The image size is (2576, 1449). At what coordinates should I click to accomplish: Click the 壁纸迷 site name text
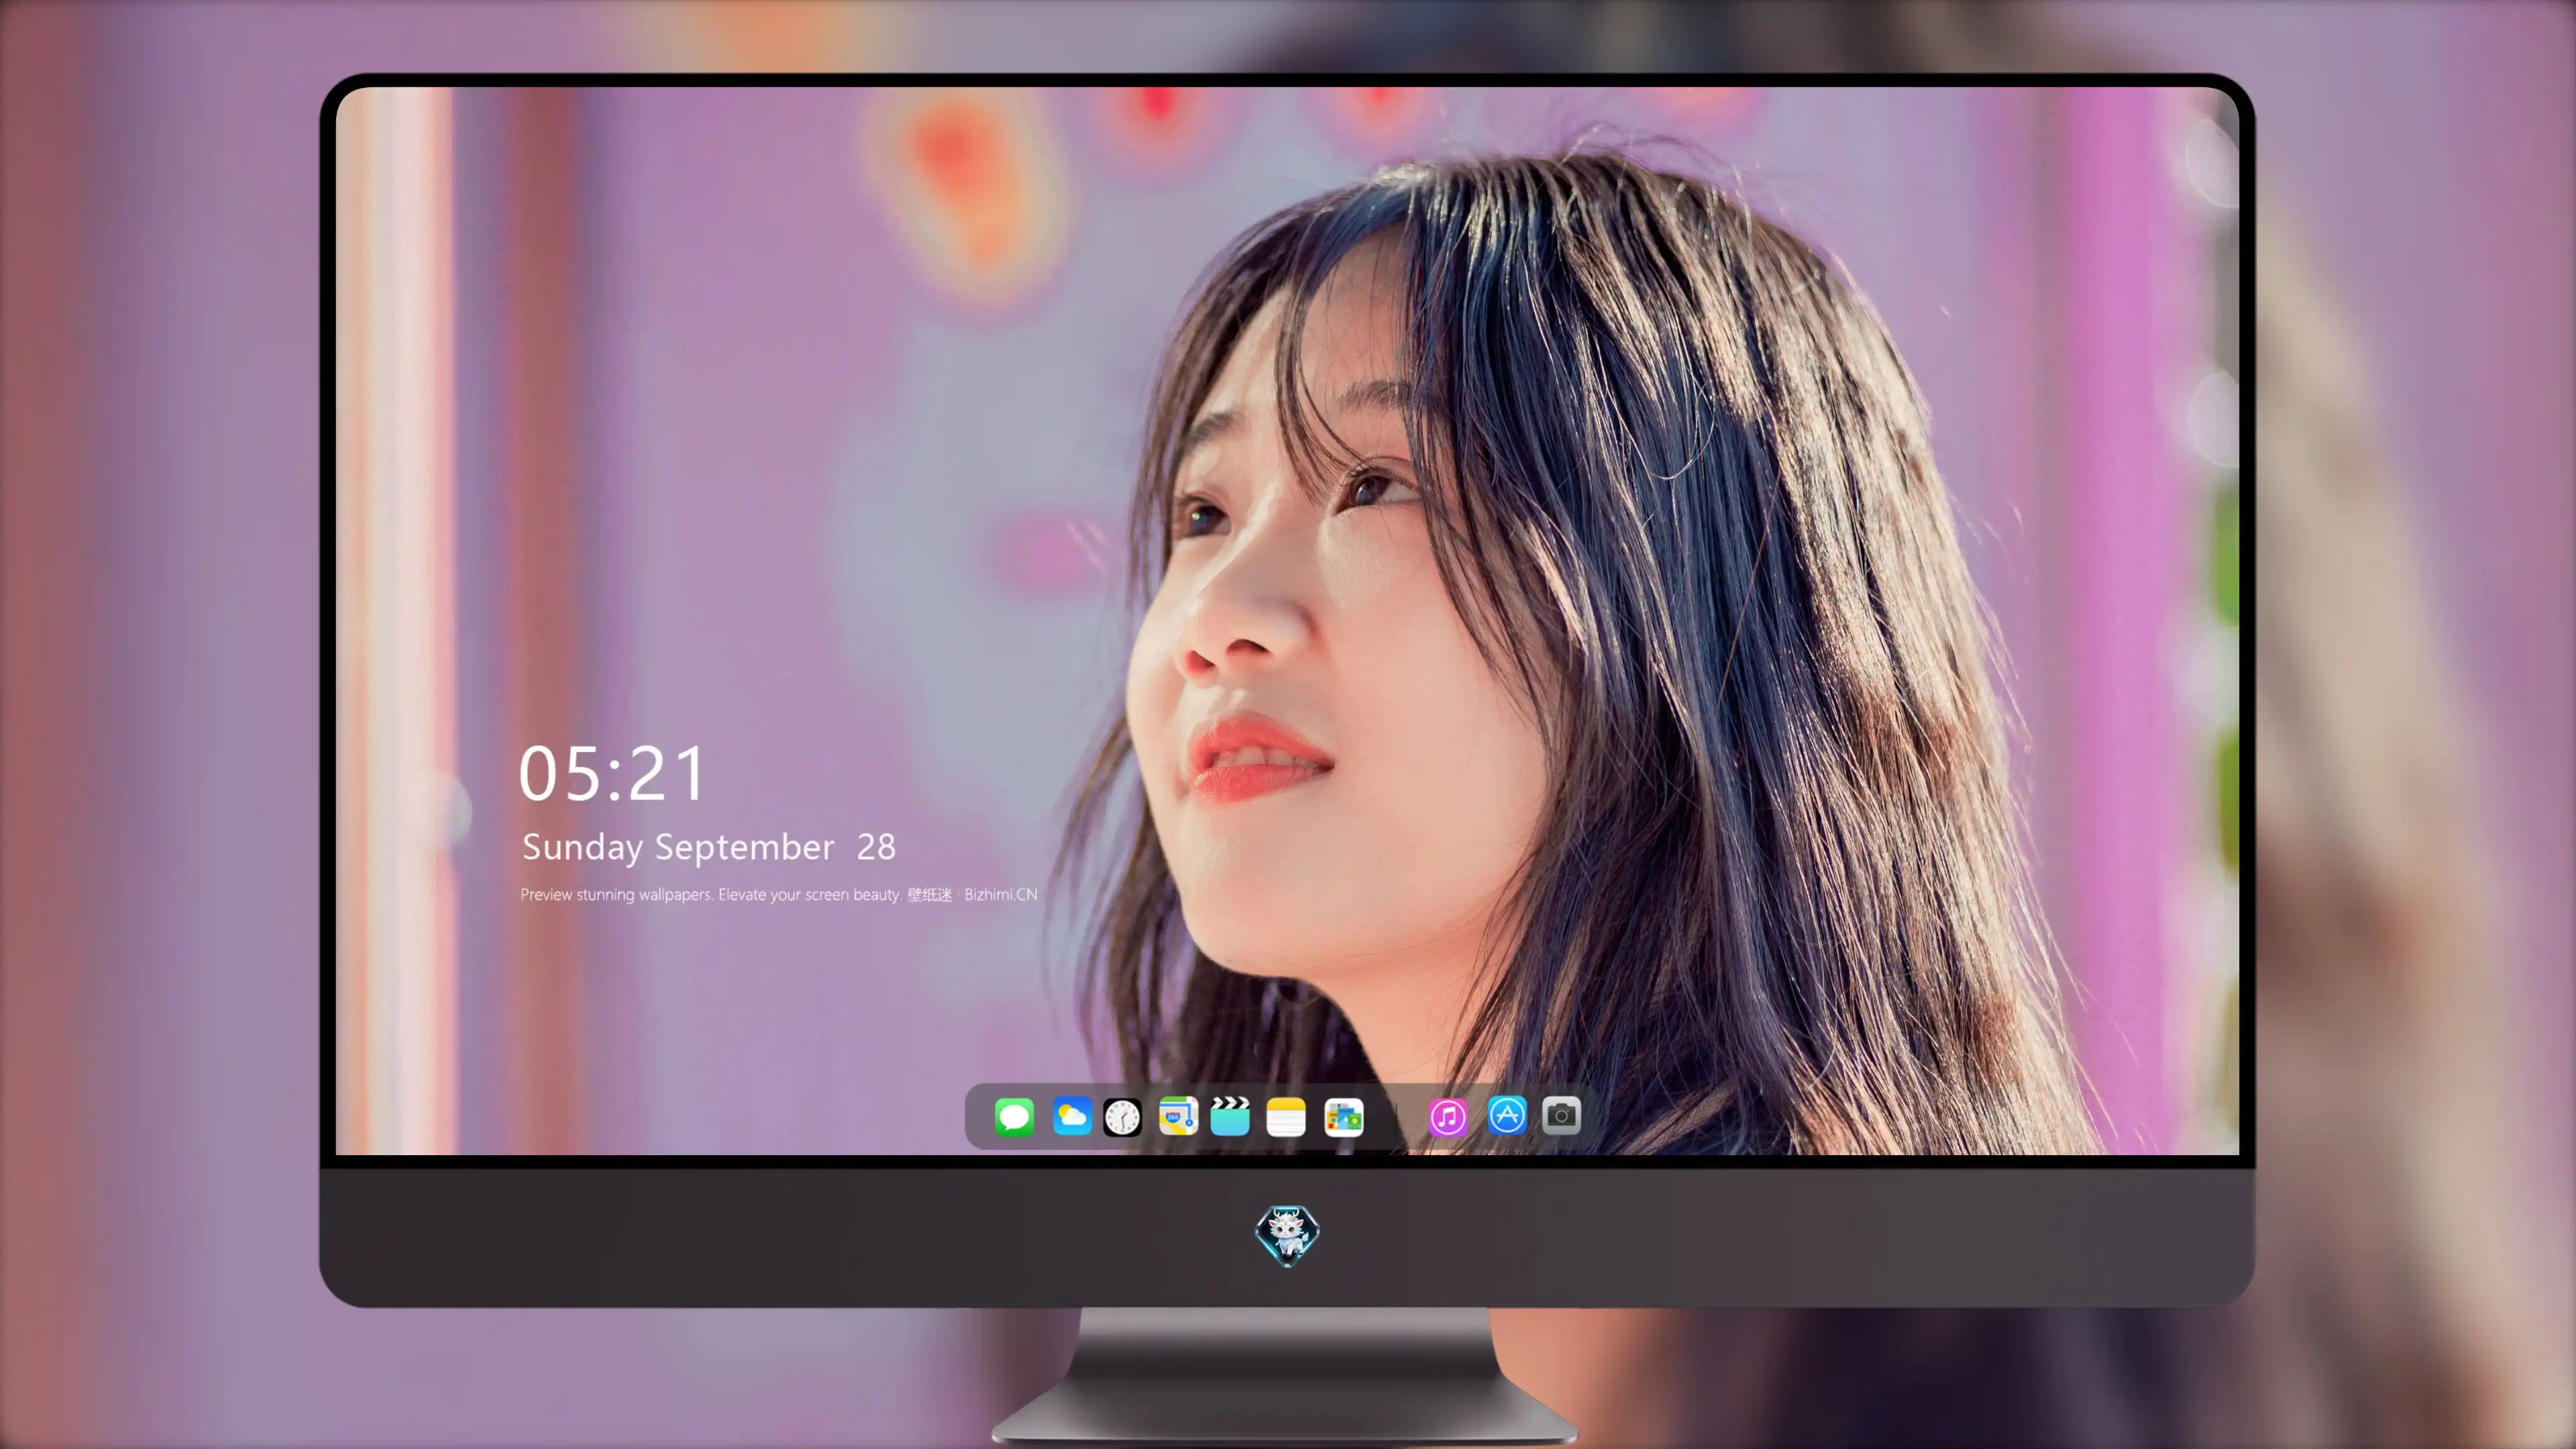[930, 894]
